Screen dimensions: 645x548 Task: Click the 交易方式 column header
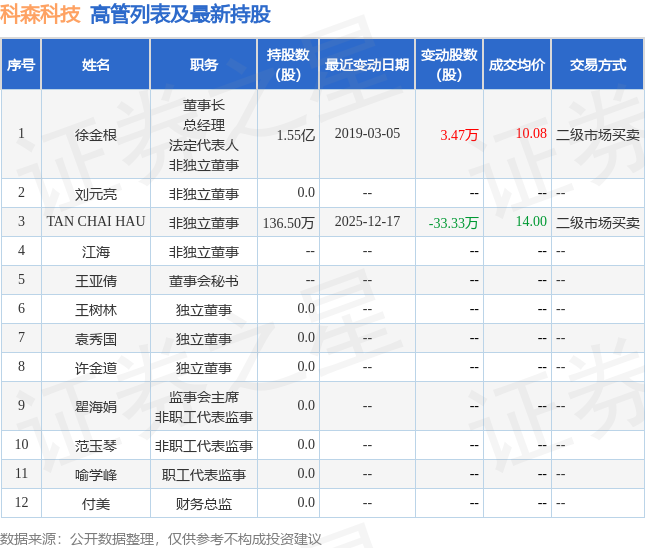tap(598, 65)
